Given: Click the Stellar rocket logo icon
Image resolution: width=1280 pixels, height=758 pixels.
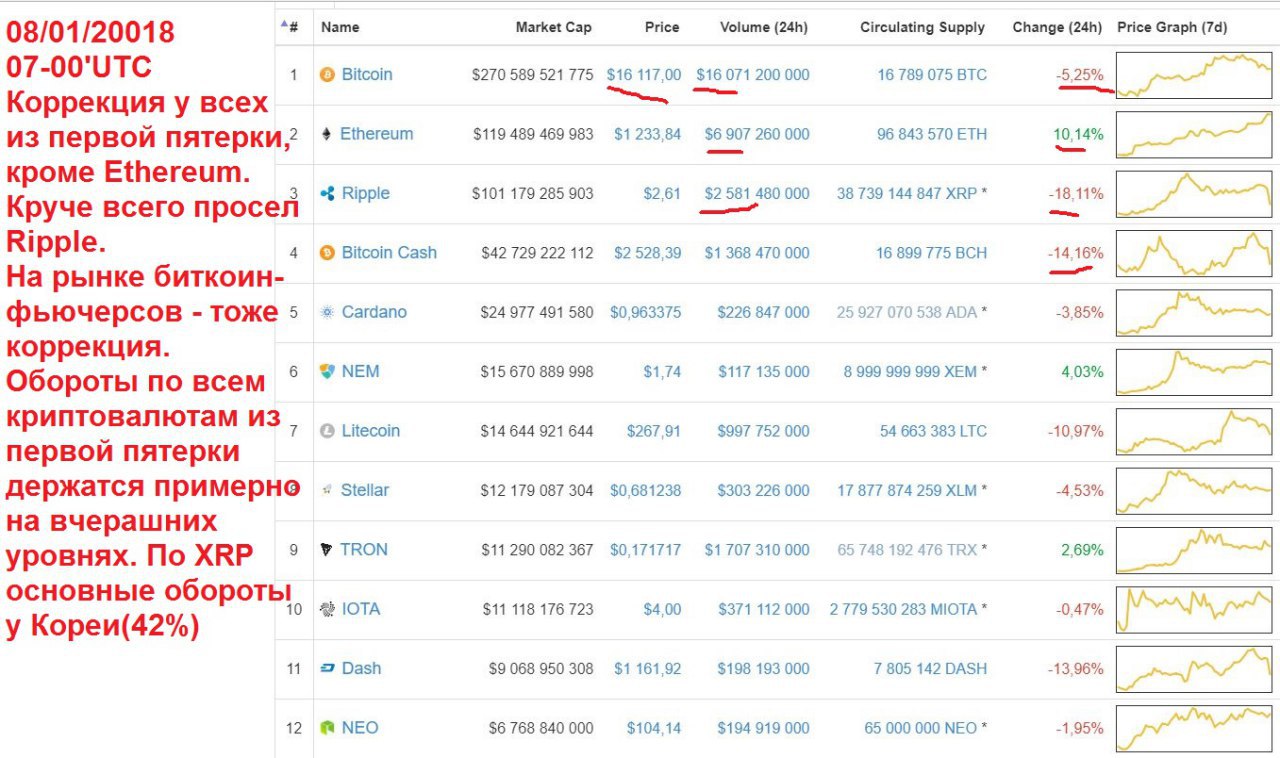Looking at the screenshot, I should (x=327, y=490).
